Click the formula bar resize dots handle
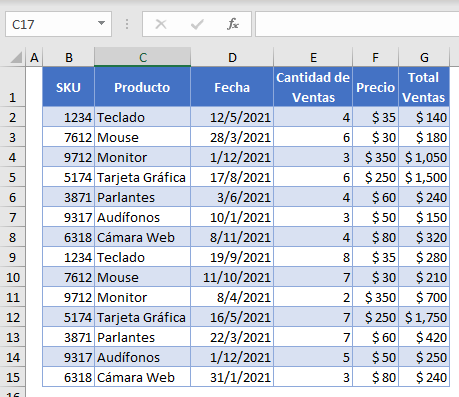This screenshot has width=459, height=397. [x=127, y=24]
